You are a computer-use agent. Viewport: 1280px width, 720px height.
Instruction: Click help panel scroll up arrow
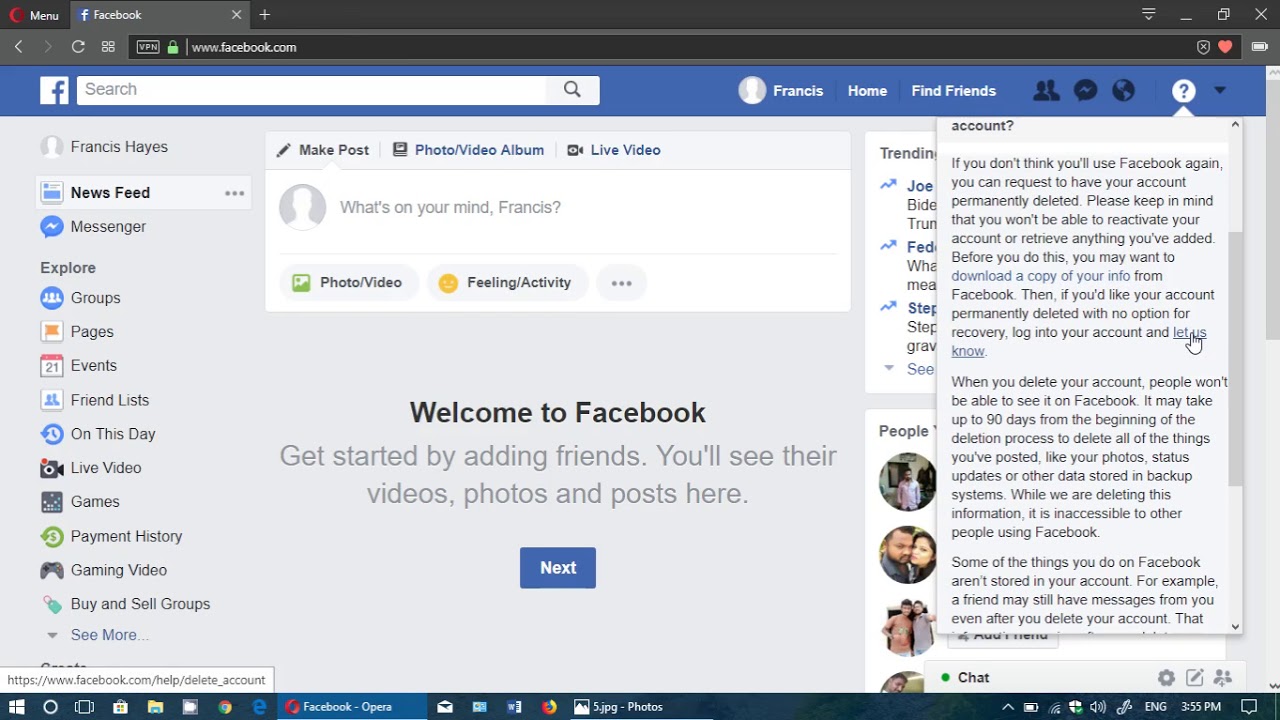pyautogui.click(x=1235, y=124)
